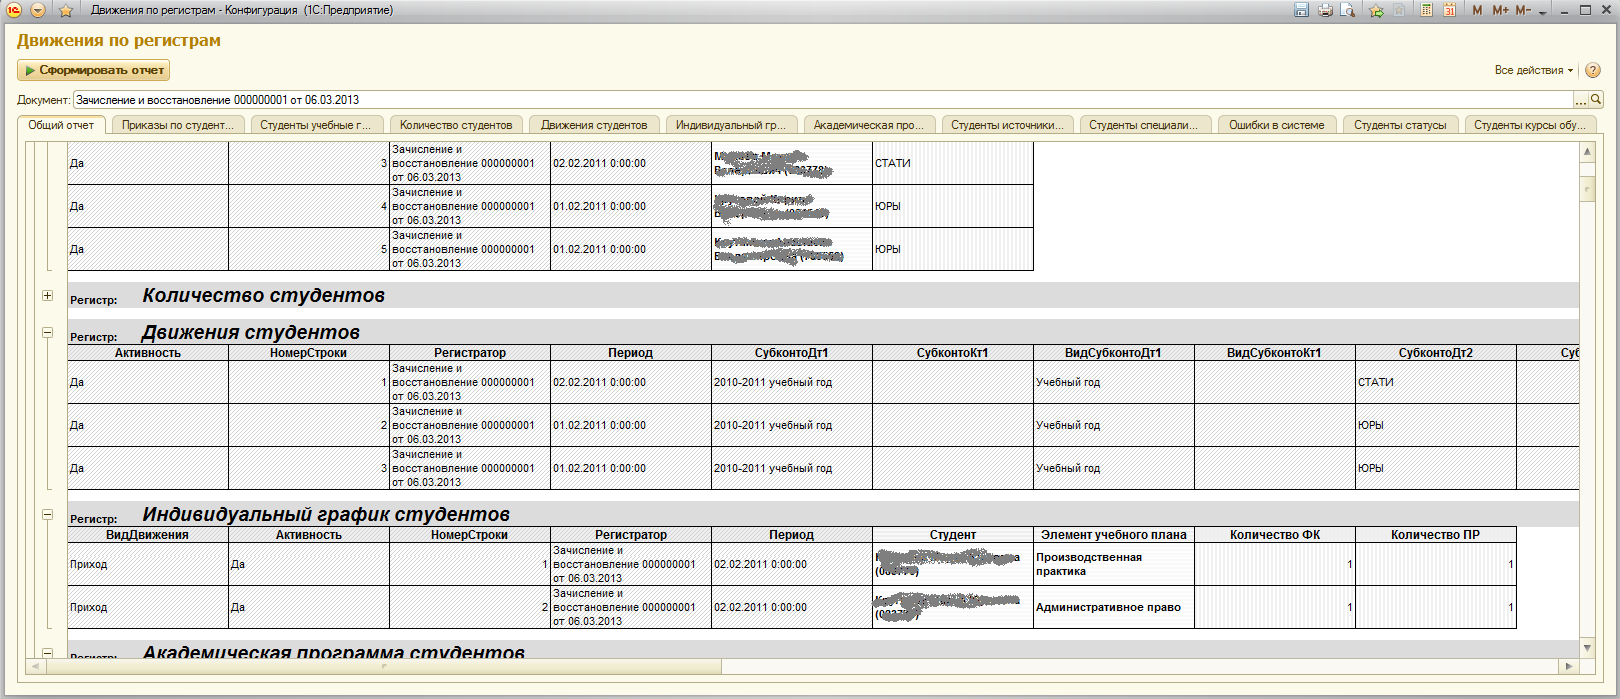Click the ellipsis button in Документ field
1620x699 pixels.
[1581, 100]
